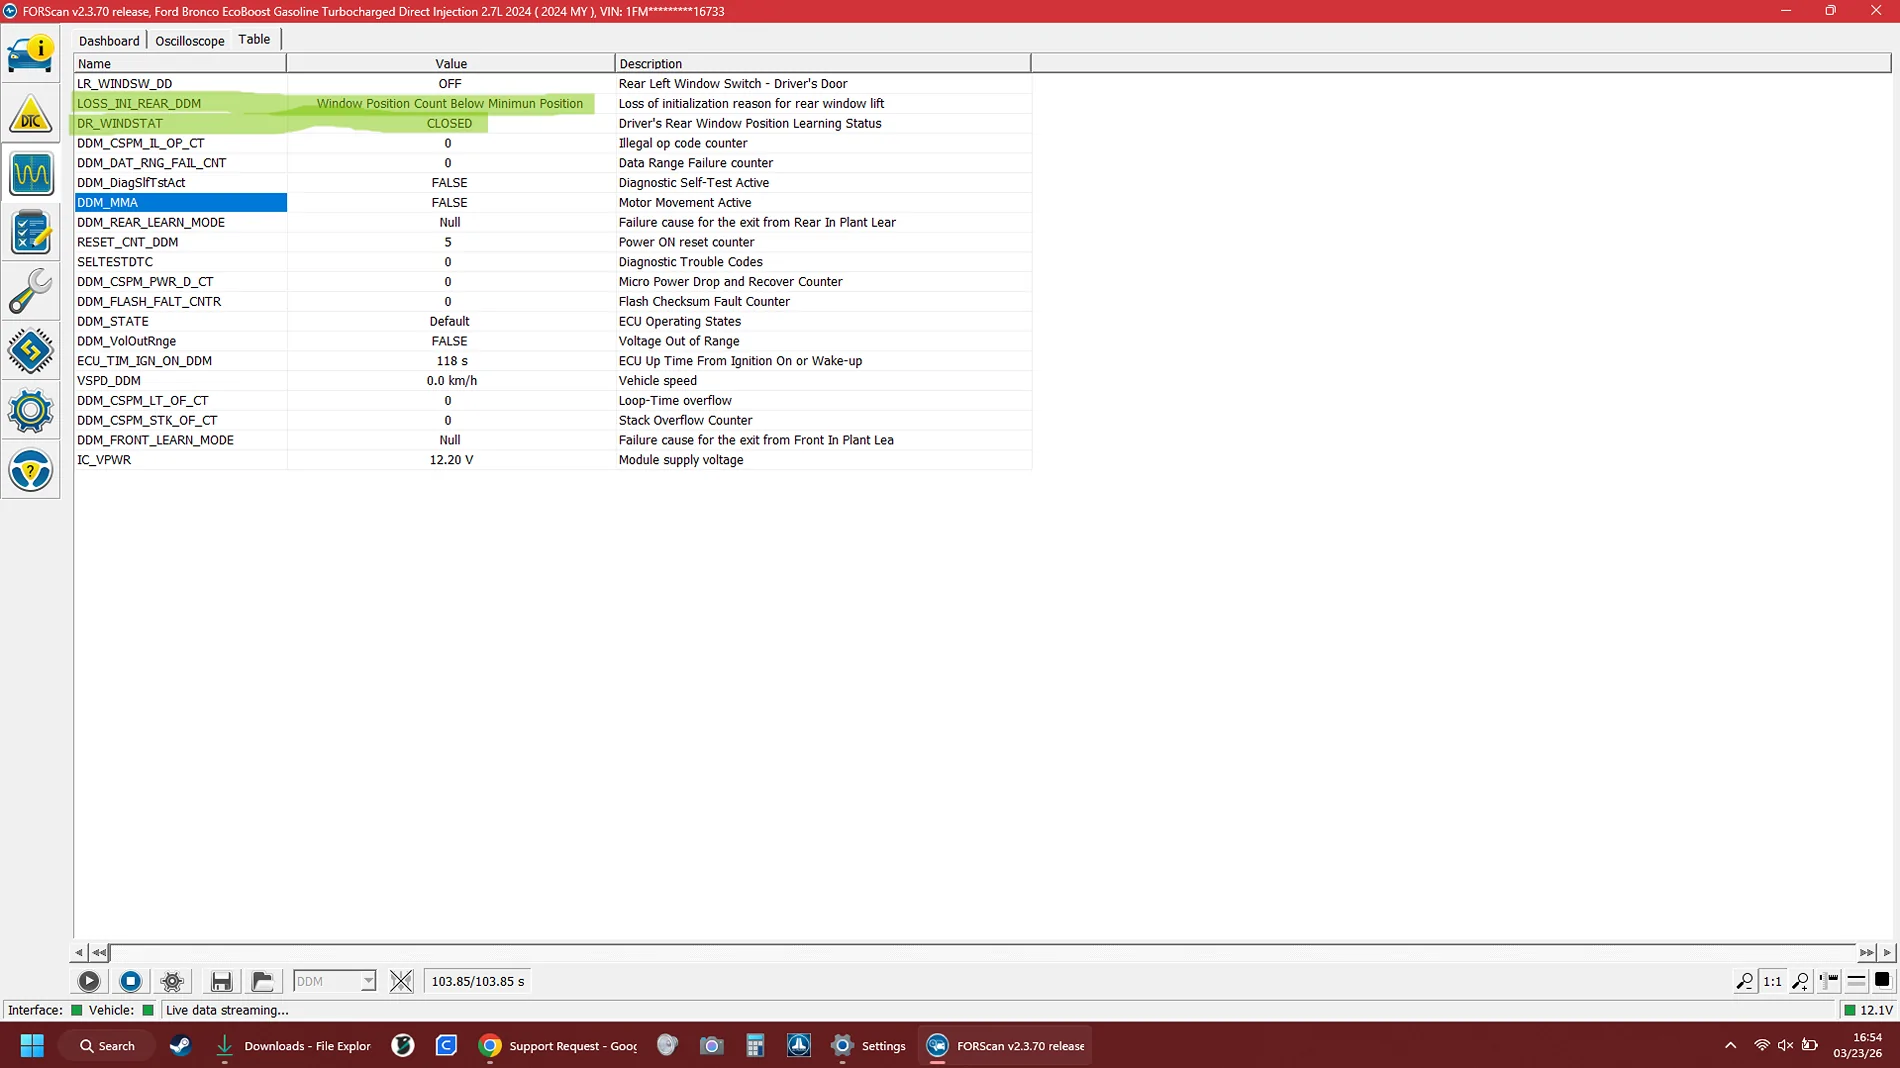Jump to start with the rewind double arrow
The width and height of the screenshot is (1900, 1068).
click(99, 952)
